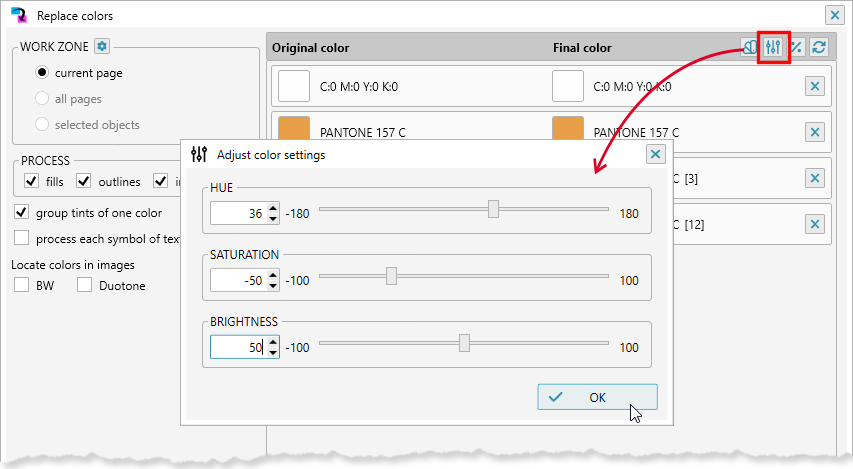
Task: Toggle the PROCESS checkbox following outlines
Action: coord(160,181)
